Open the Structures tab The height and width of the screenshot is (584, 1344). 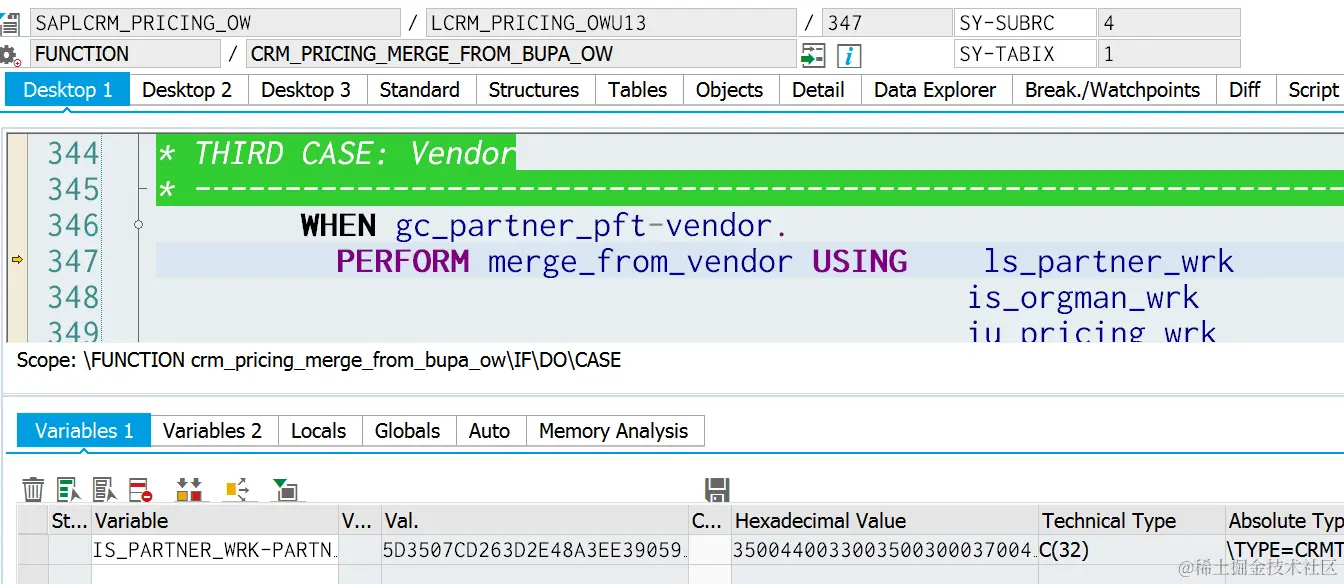coord(534,90)
